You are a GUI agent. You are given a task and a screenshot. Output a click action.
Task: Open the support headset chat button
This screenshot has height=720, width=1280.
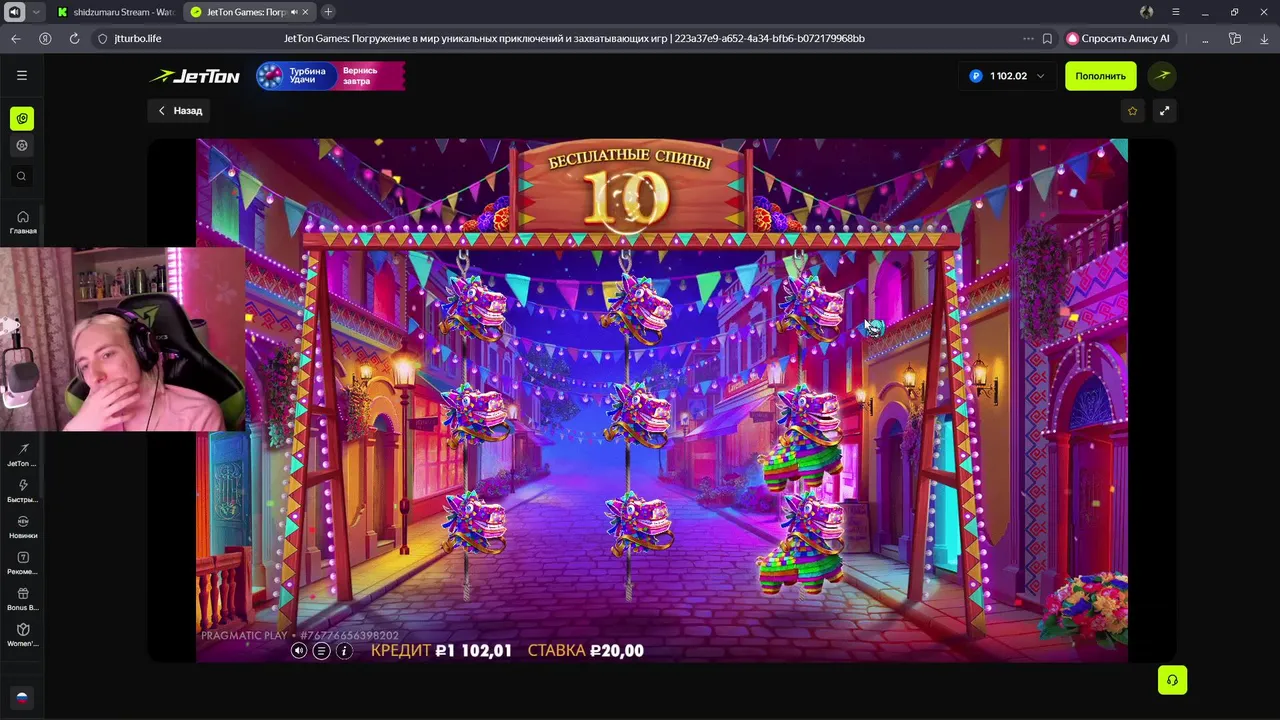click(x=1172, y=680)
